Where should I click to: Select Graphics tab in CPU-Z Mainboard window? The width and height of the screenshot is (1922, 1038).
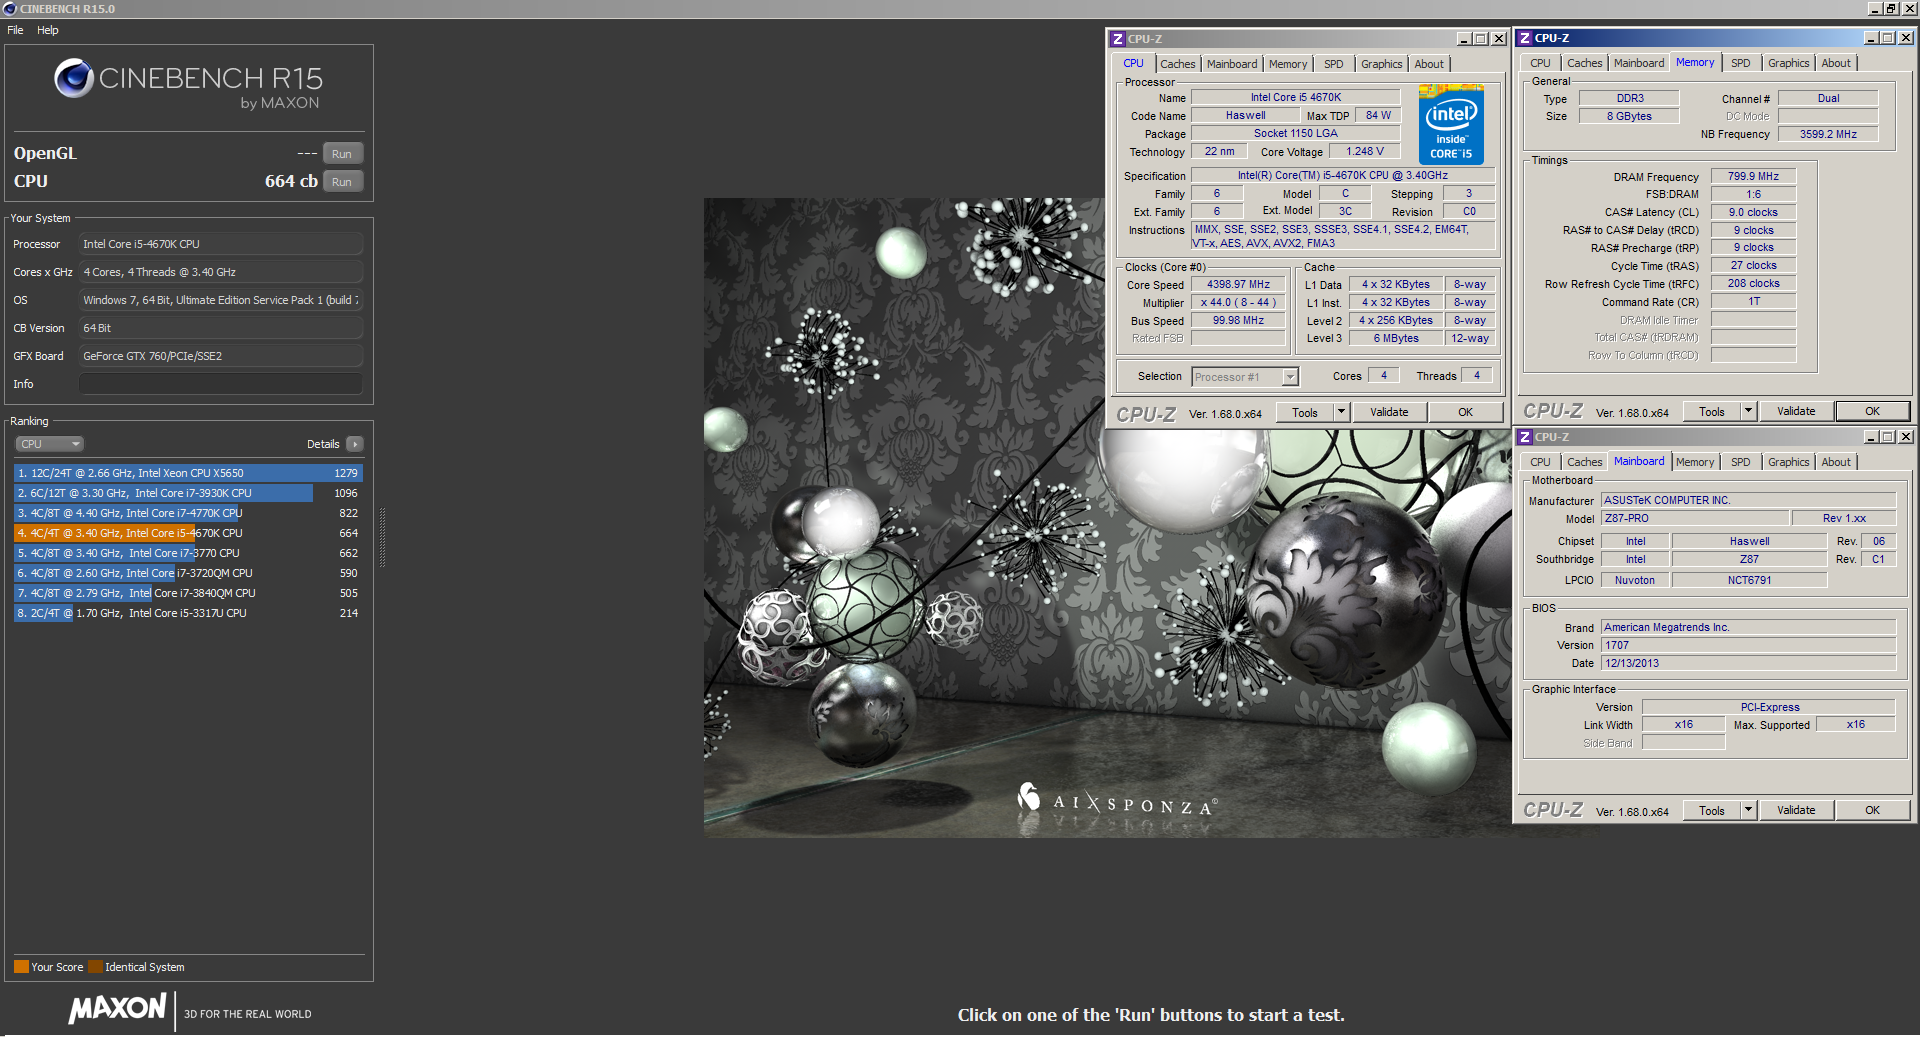pyautogui.click(x=1788, y=462)
